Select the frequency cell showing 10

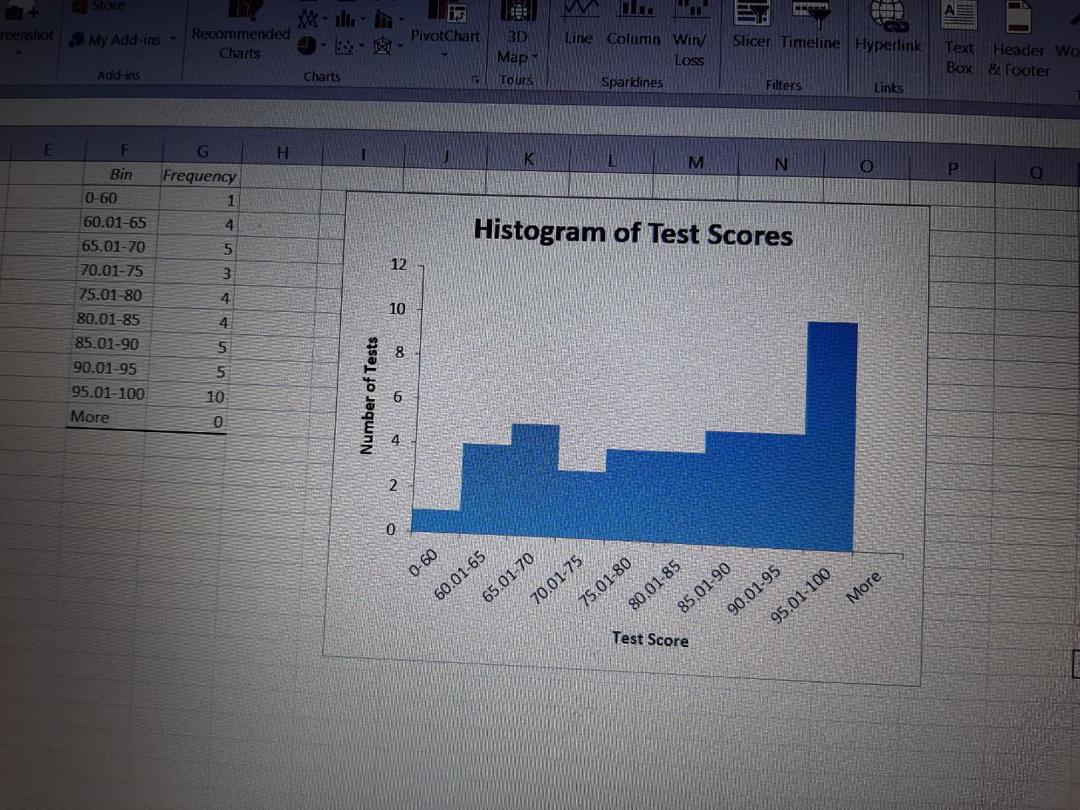(188, 397)
